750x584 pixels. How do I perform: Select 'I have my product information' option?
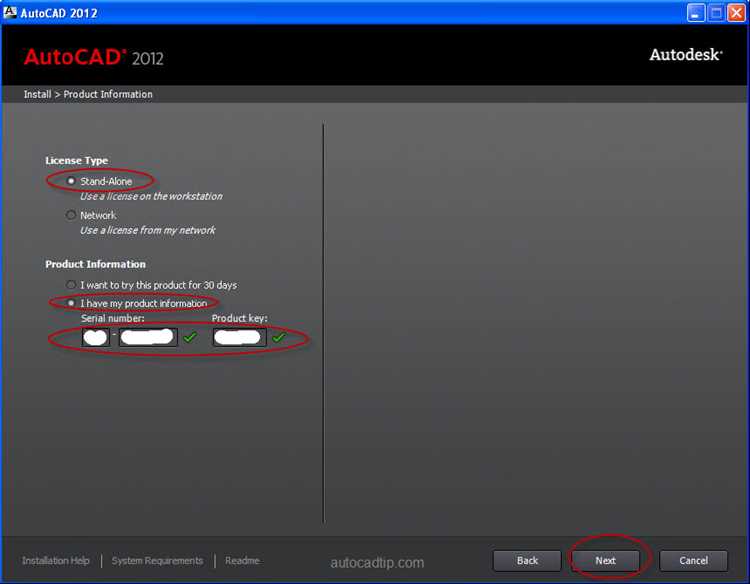[x=71, y=303]
